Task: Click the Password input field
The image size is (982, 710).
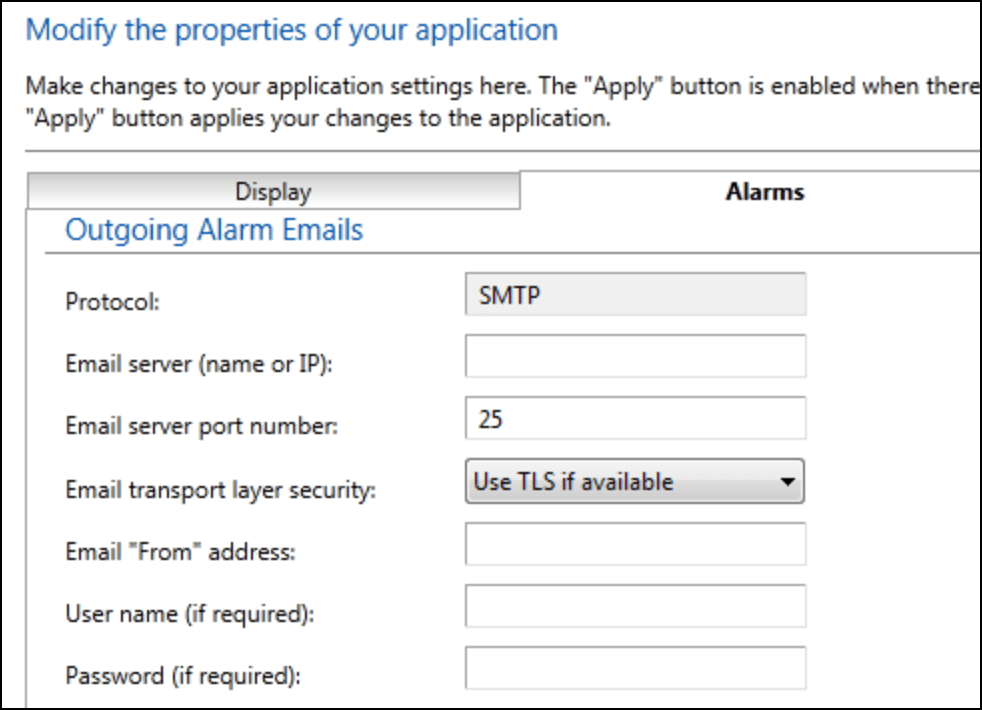Action: click(x=635, y=668)
